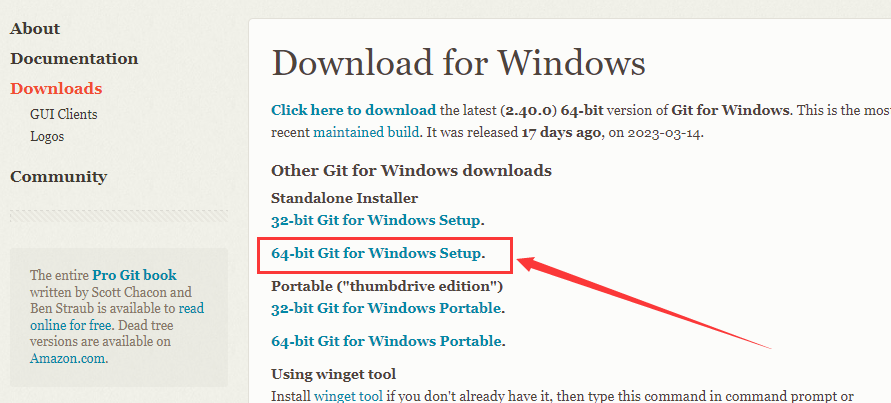Open the 'winget tool' link
Image resolution: width=891 pixels, height=403 pixels.
(348, 396)
